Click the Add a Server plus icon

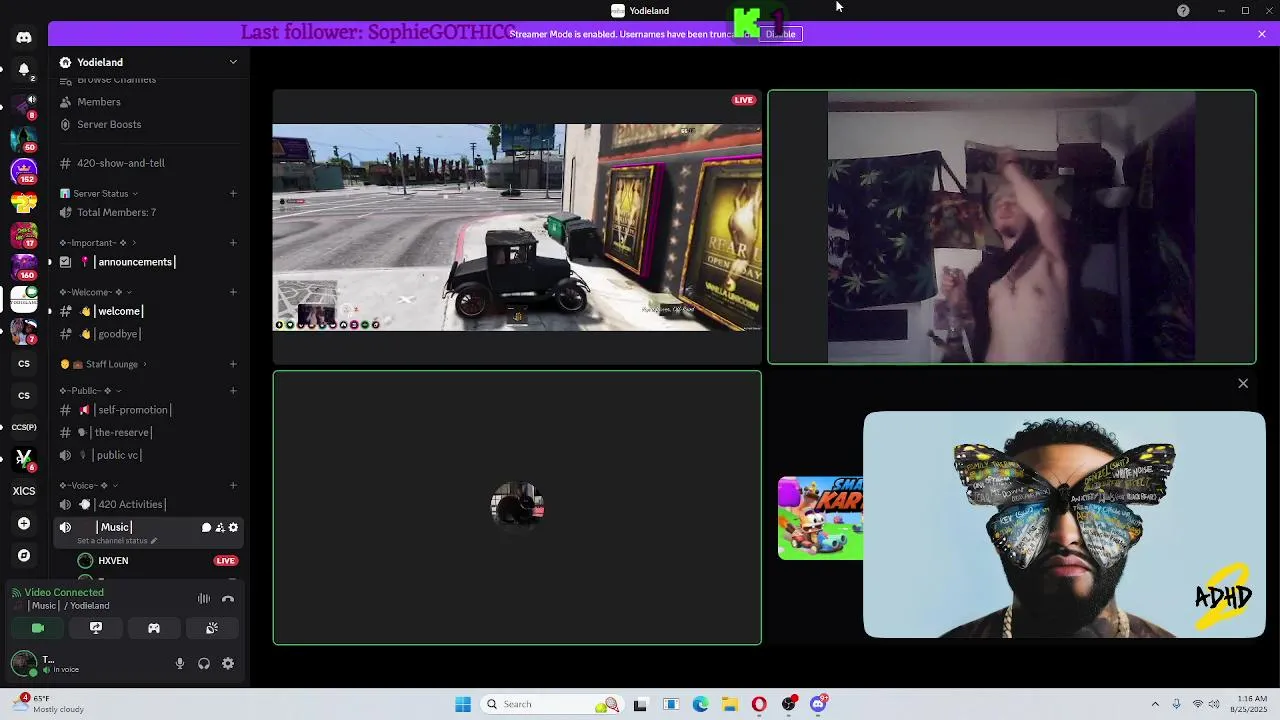click(24, 523)
